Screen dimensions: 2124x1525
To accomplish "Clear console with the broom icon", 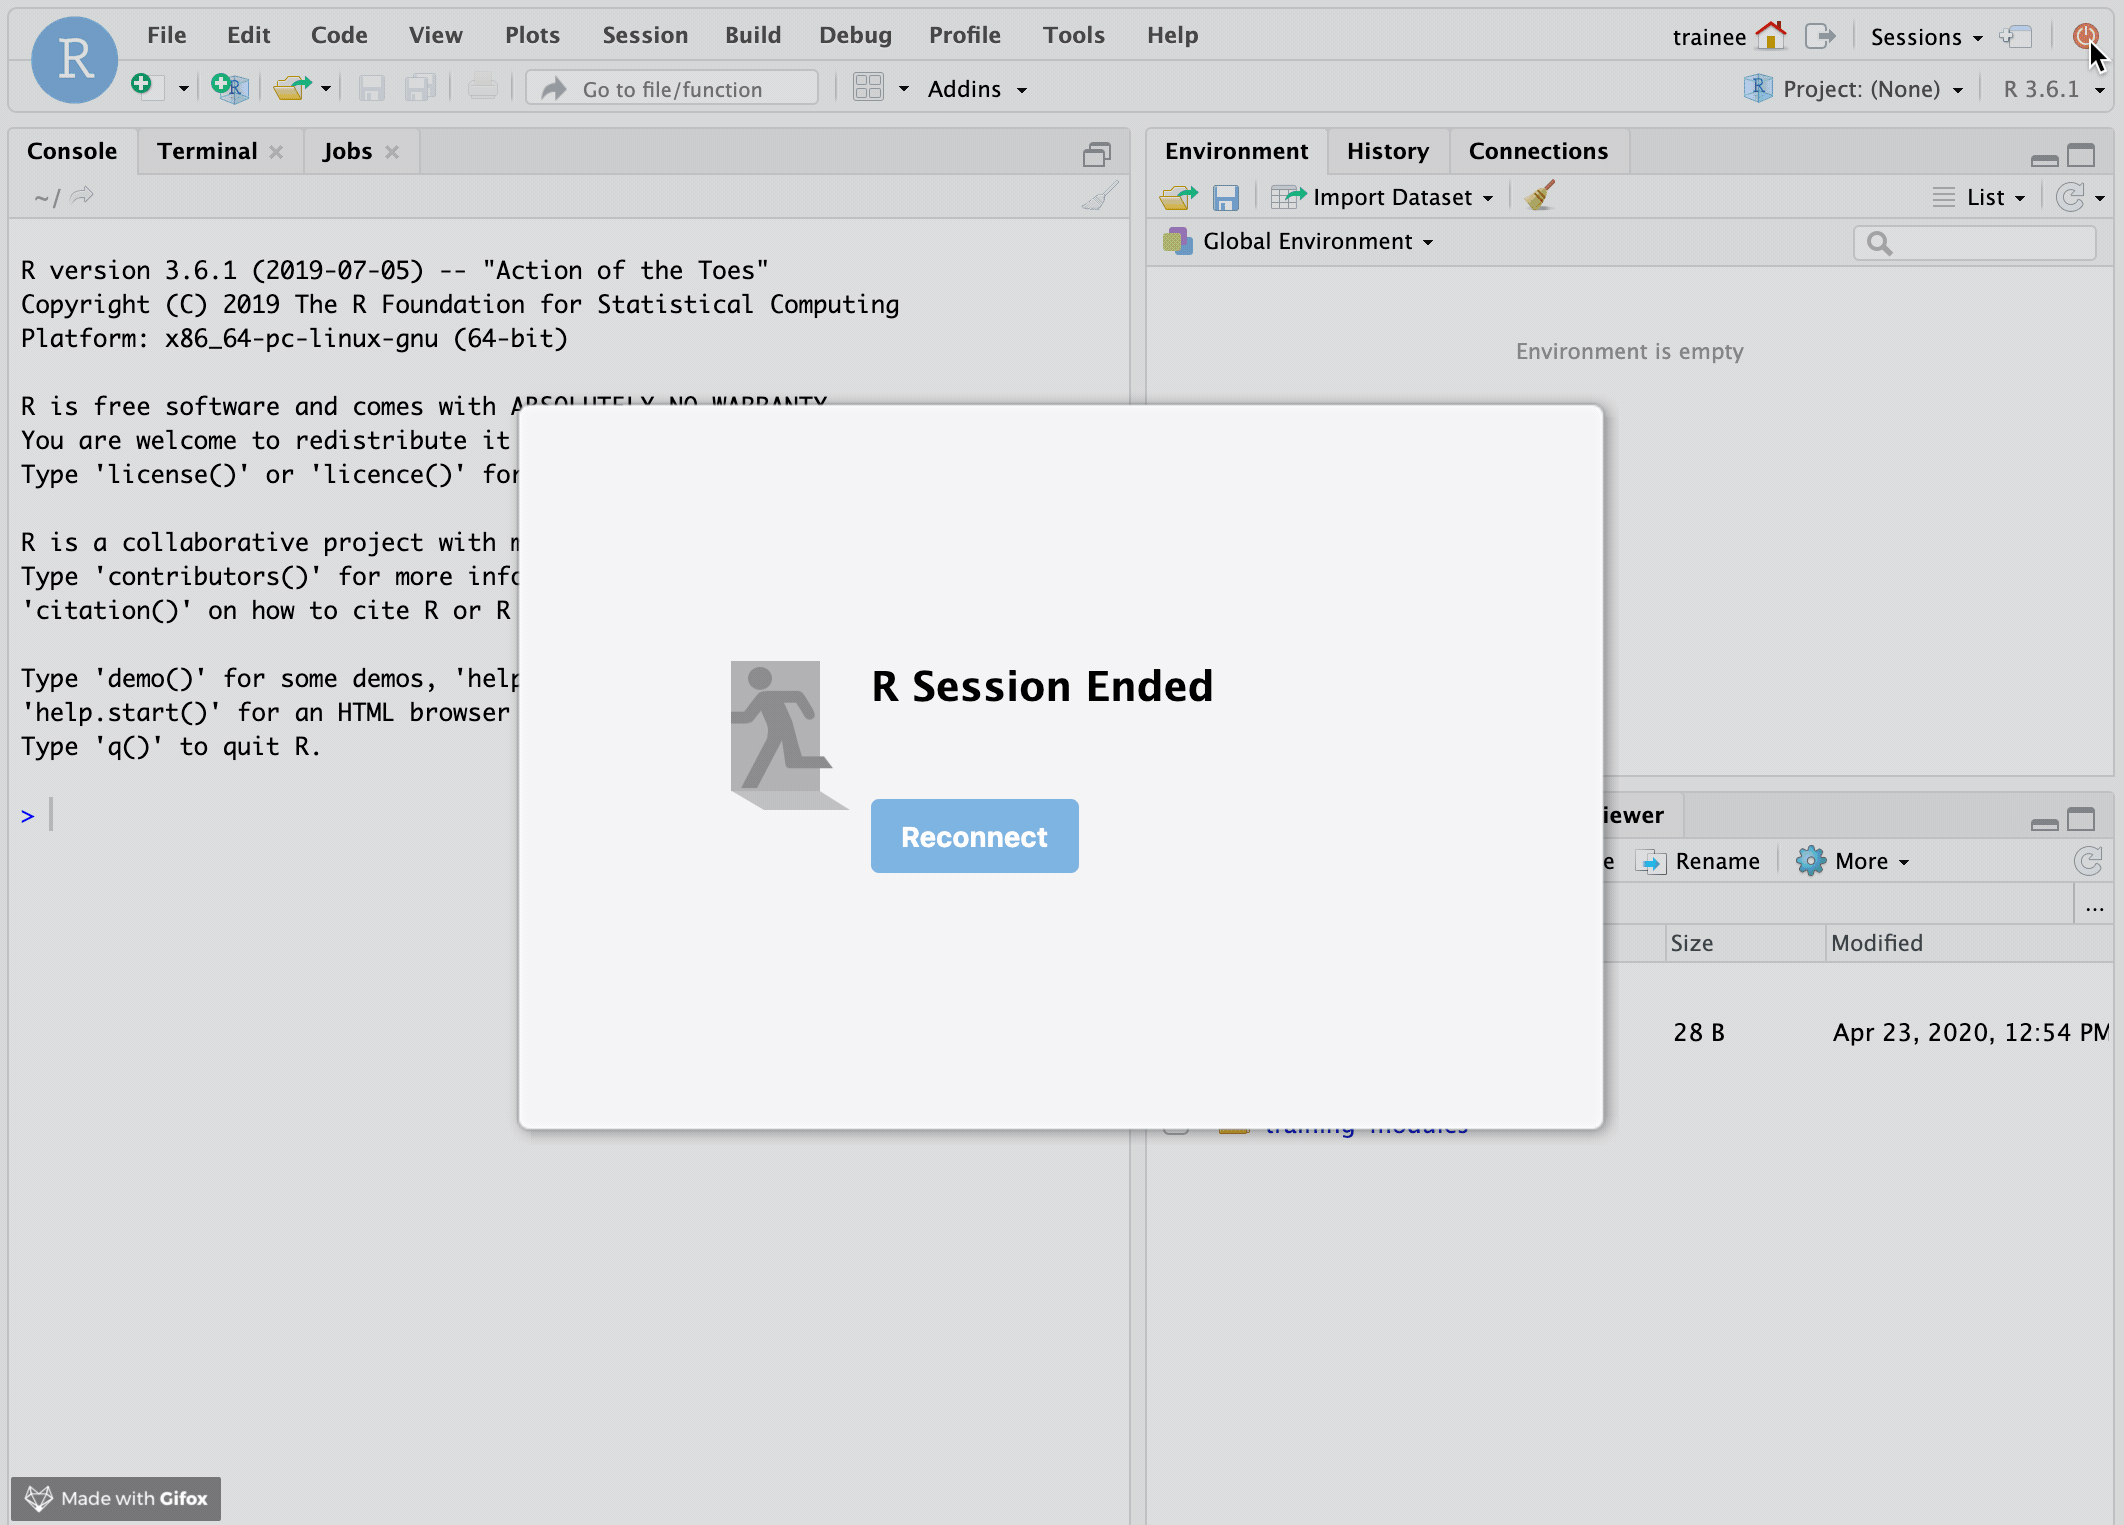I will [x=1099, y=197].
